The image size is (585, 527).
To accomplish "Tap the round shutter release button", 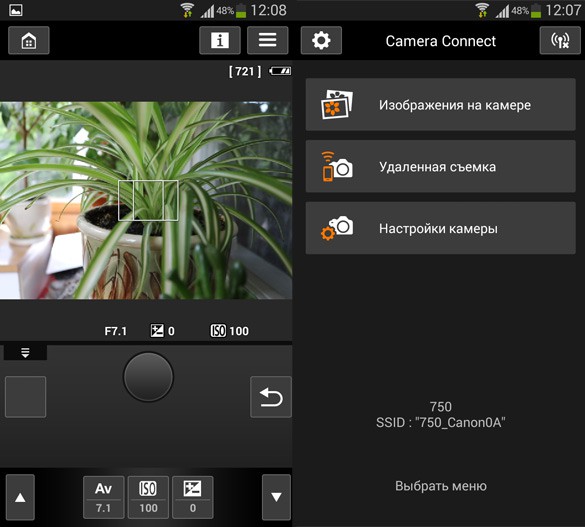I will point(148,377).
